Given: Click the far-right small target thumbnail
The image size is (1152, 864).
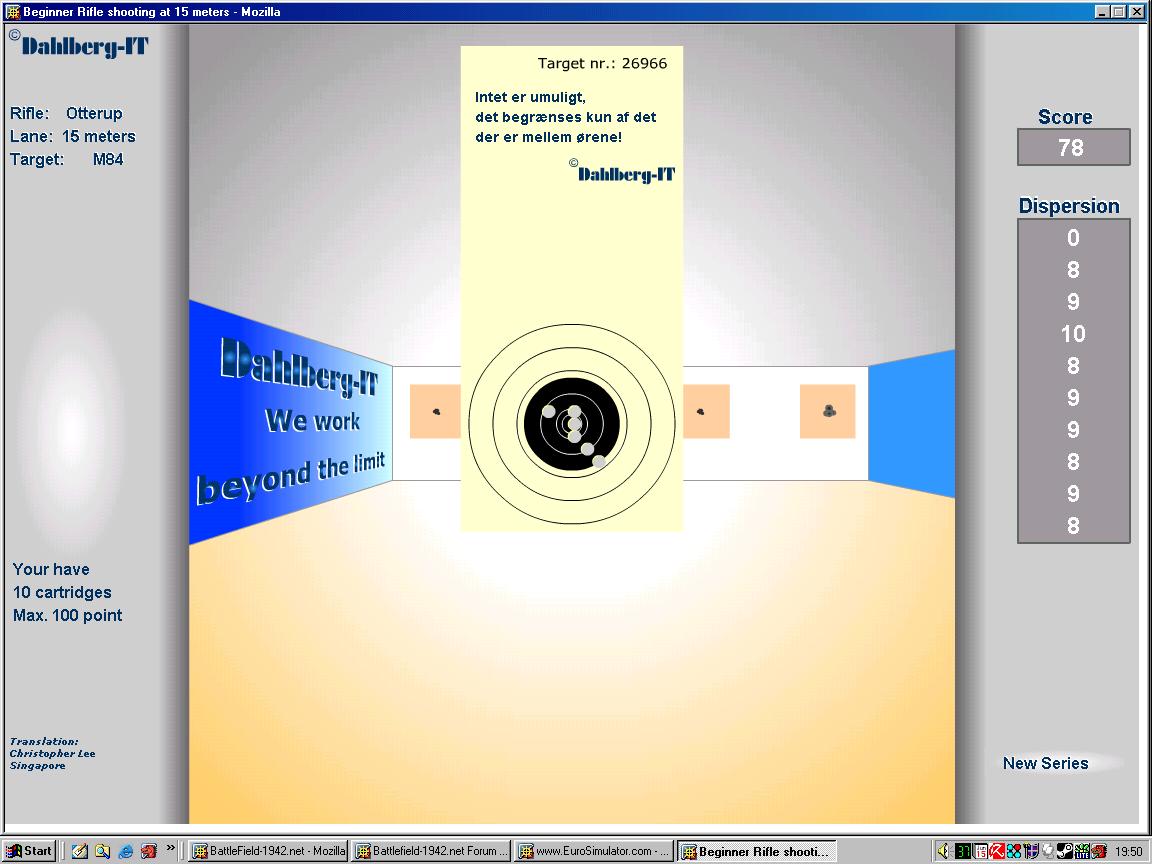Looking at the screenshot, I should point(827,411).
